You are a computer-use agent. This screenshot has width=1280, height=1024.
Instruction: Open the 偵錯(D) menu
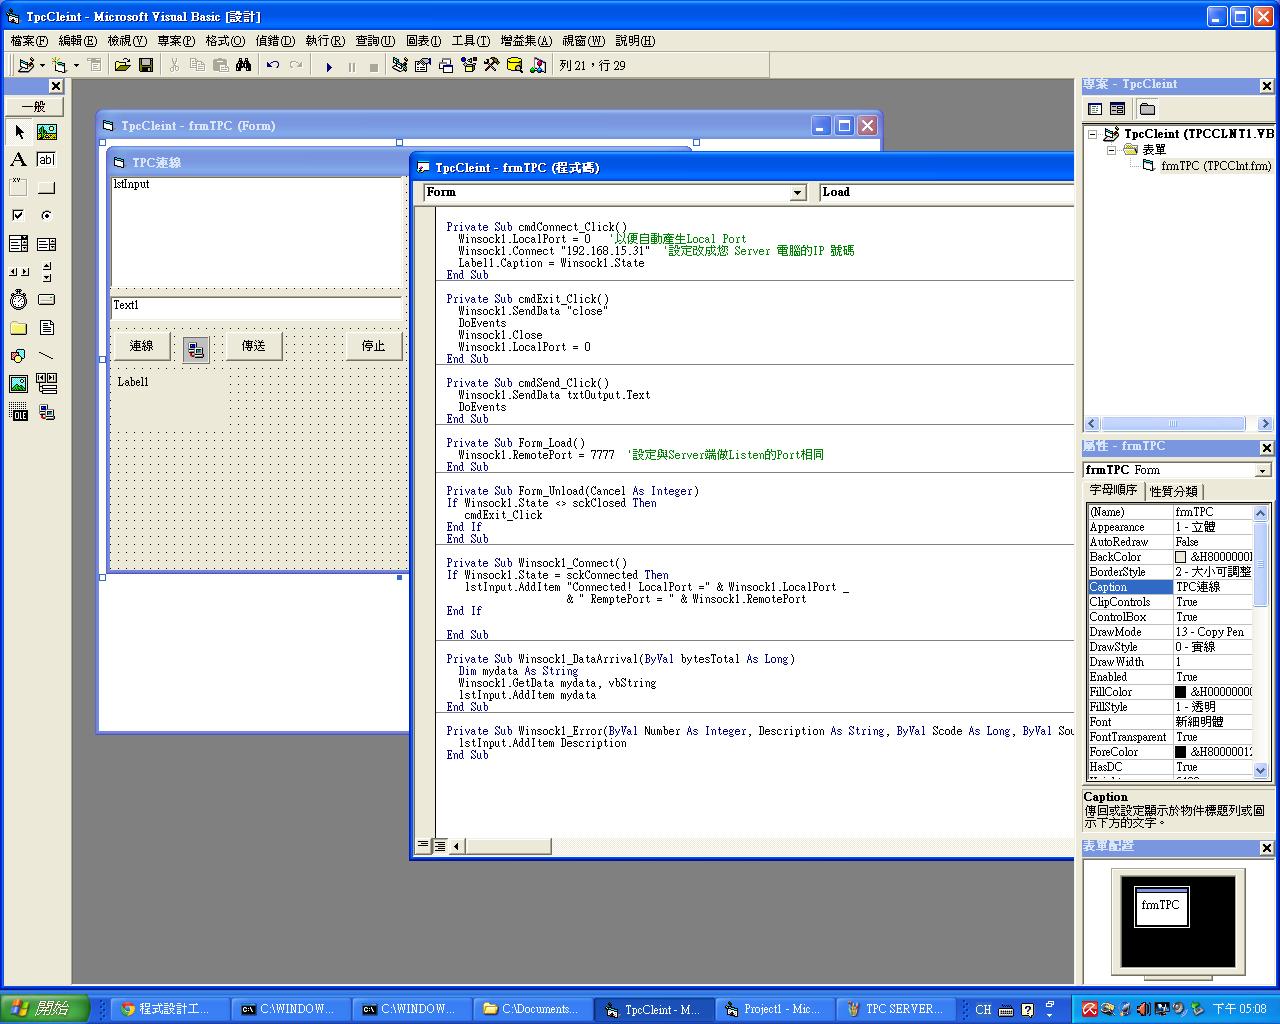tap(275, 41)
